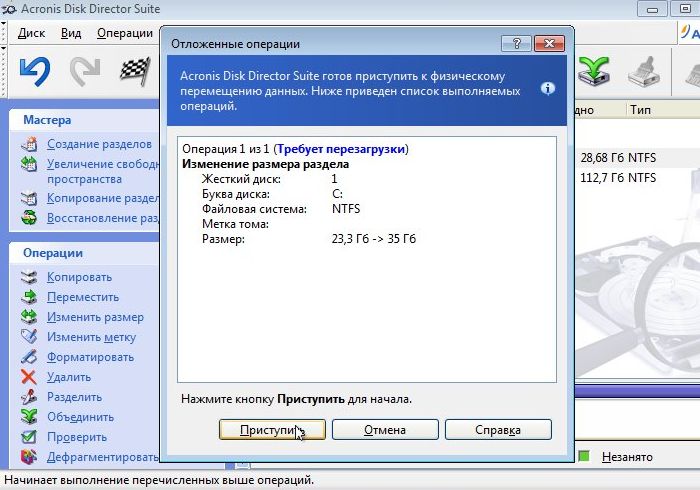Screen dimensions: 700x490
Task: Click the Разделить operation icon
Action: coord(29,397)
